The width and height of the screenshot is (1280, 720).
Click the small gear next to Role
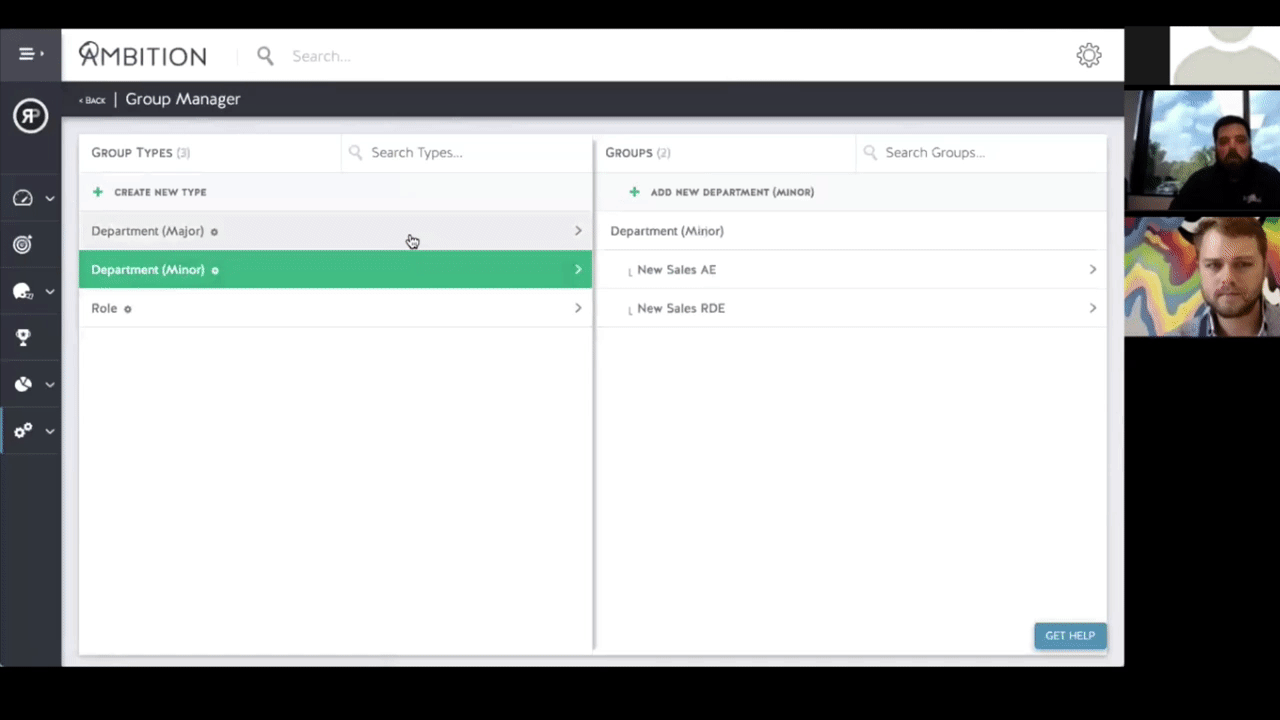pyautogui.click(x=127, y=309)
